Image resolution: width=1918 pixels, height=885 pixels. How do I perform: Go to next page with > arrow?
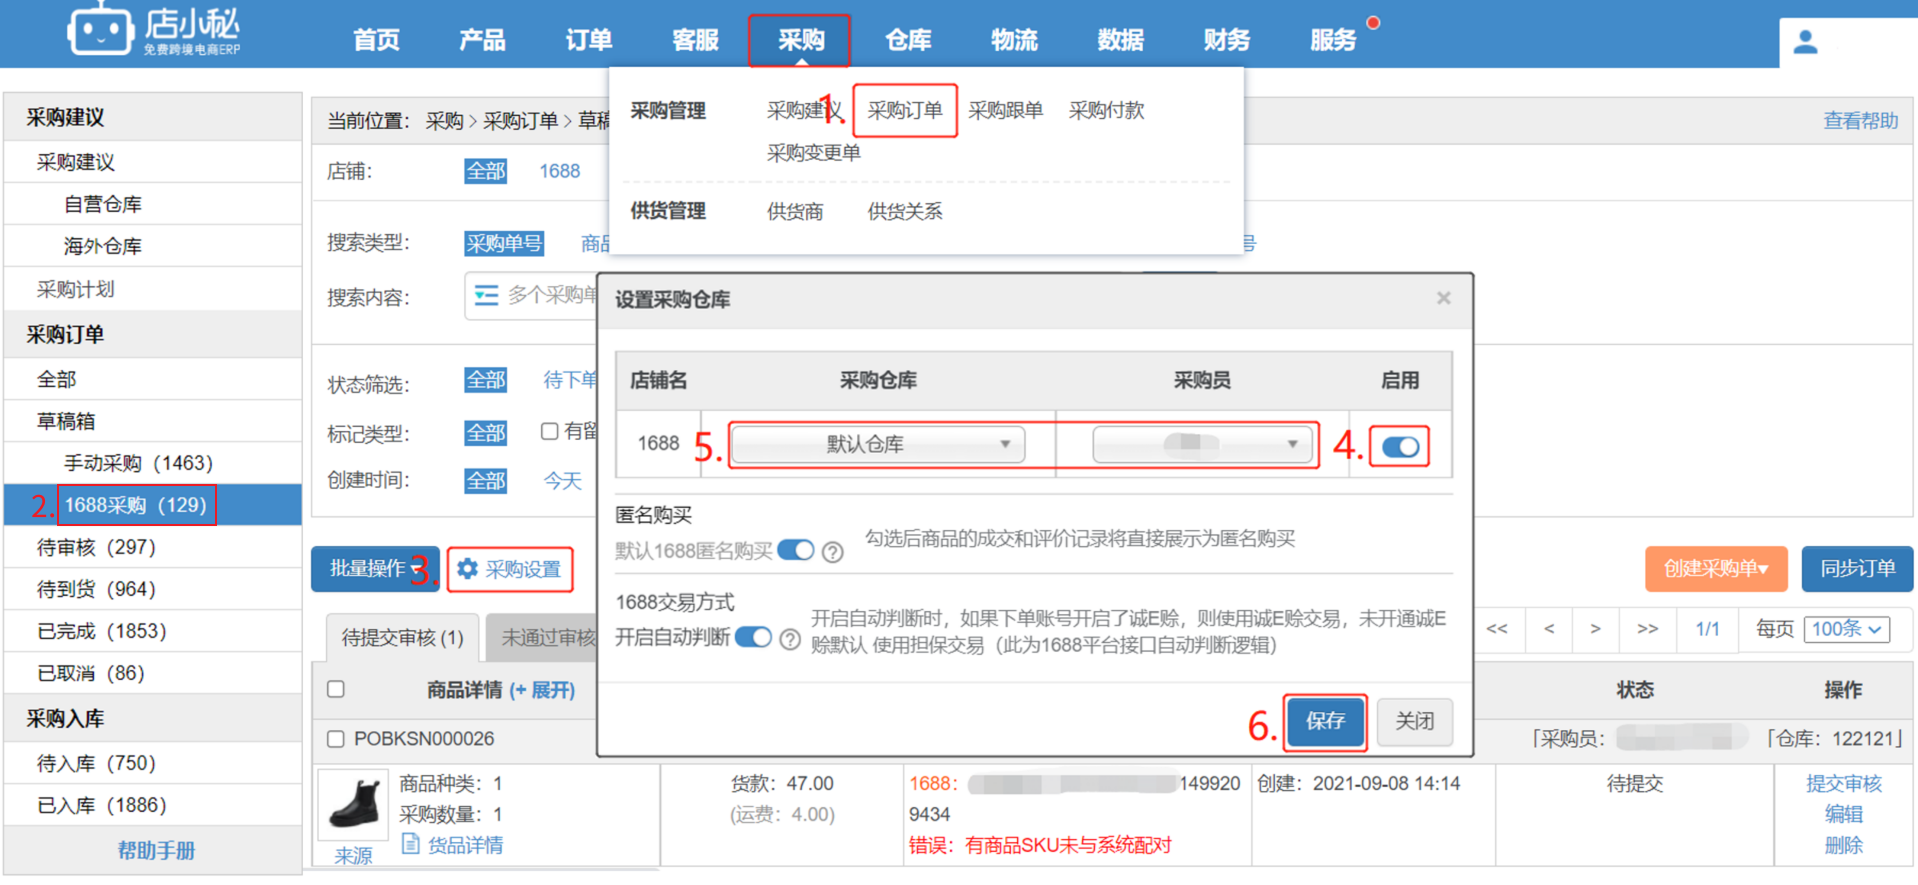pyautogui.click(x=1595, y=629)
